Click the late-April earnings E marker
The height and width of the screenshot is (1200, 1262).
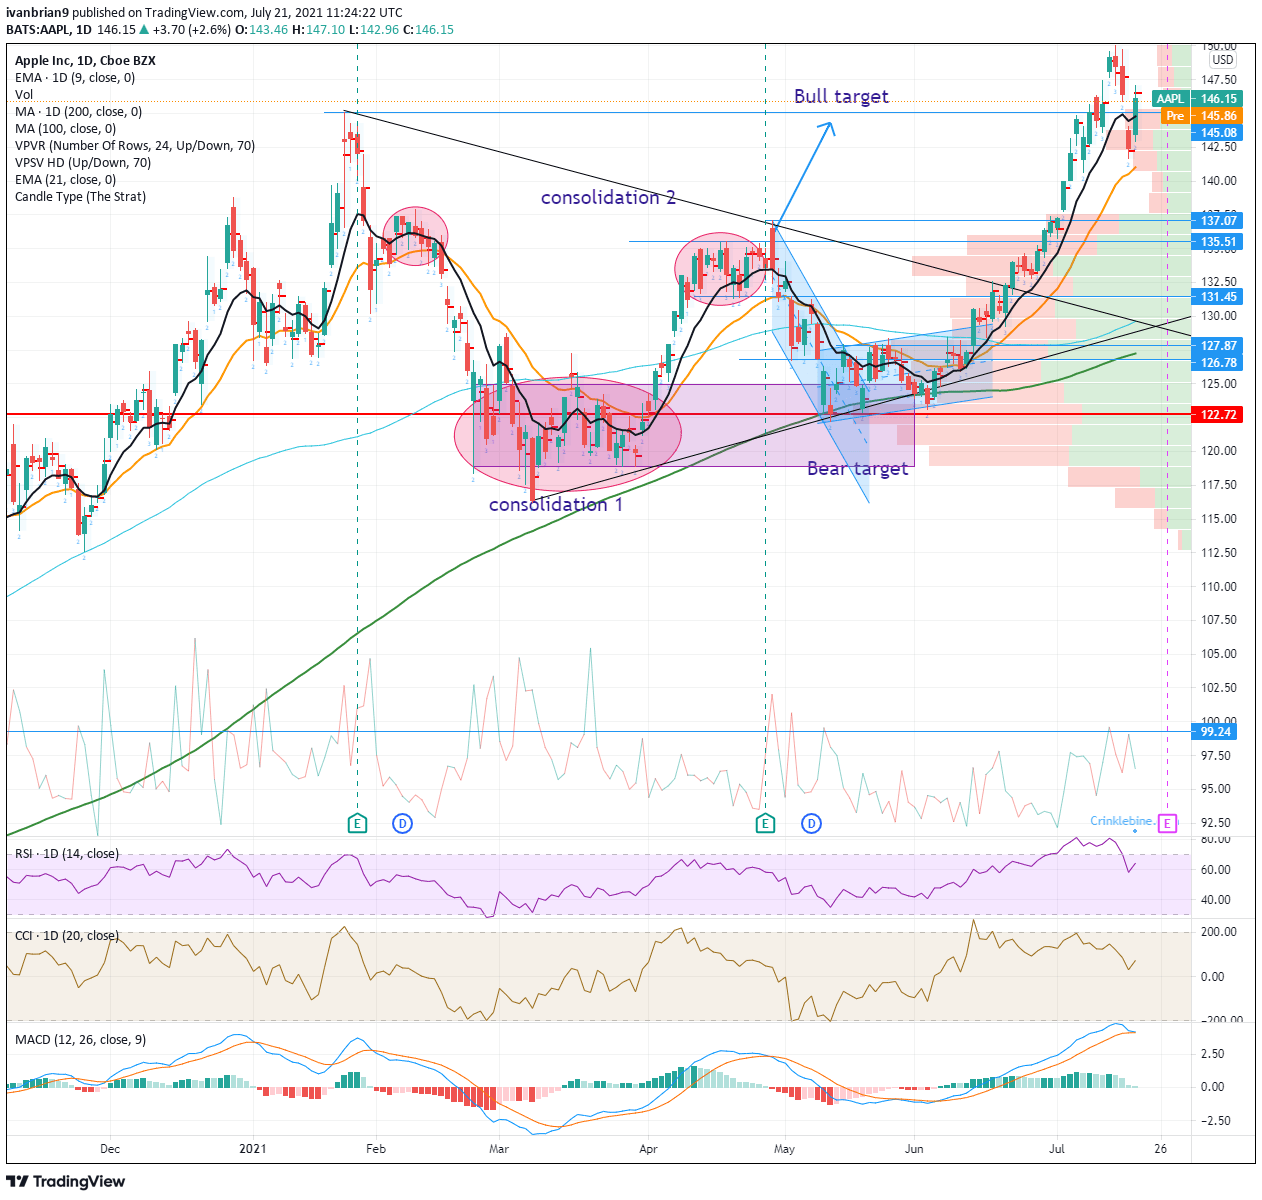click(765, 824)
